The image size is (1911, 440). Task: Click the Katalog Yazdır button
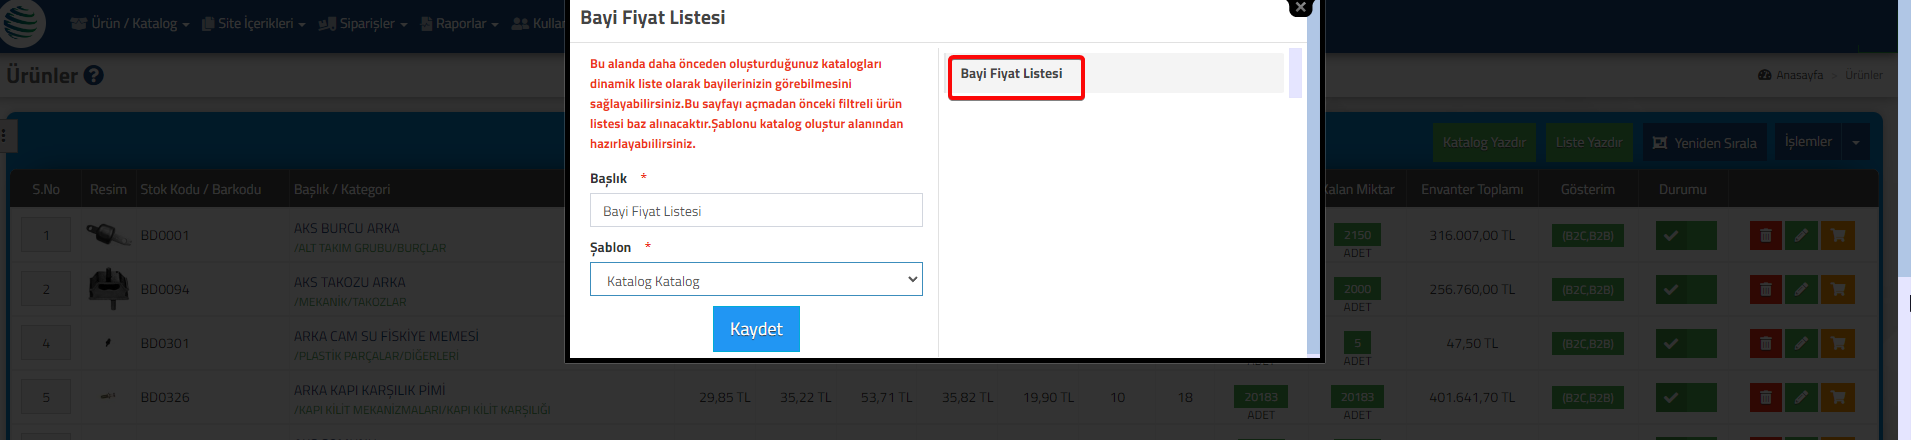[x=1484, y=142]
